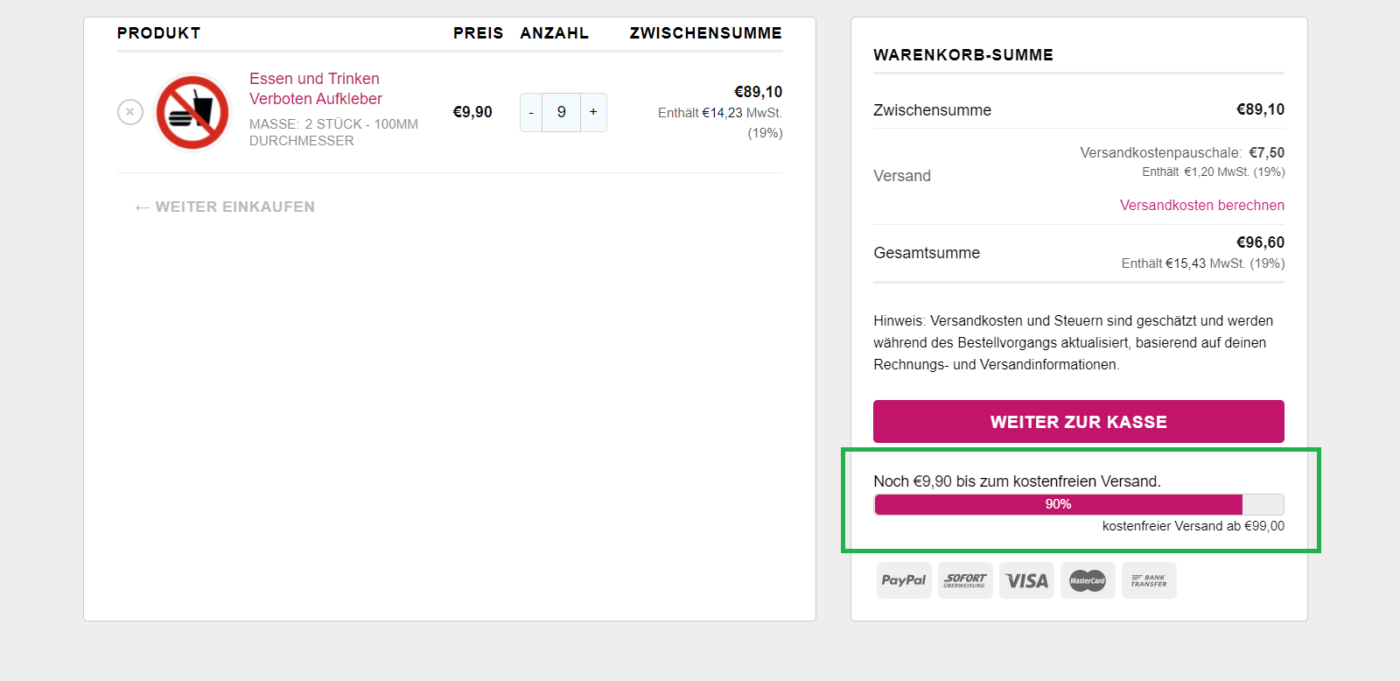
Task: Increase quantity with the plus button
Action: coord(593,112)
